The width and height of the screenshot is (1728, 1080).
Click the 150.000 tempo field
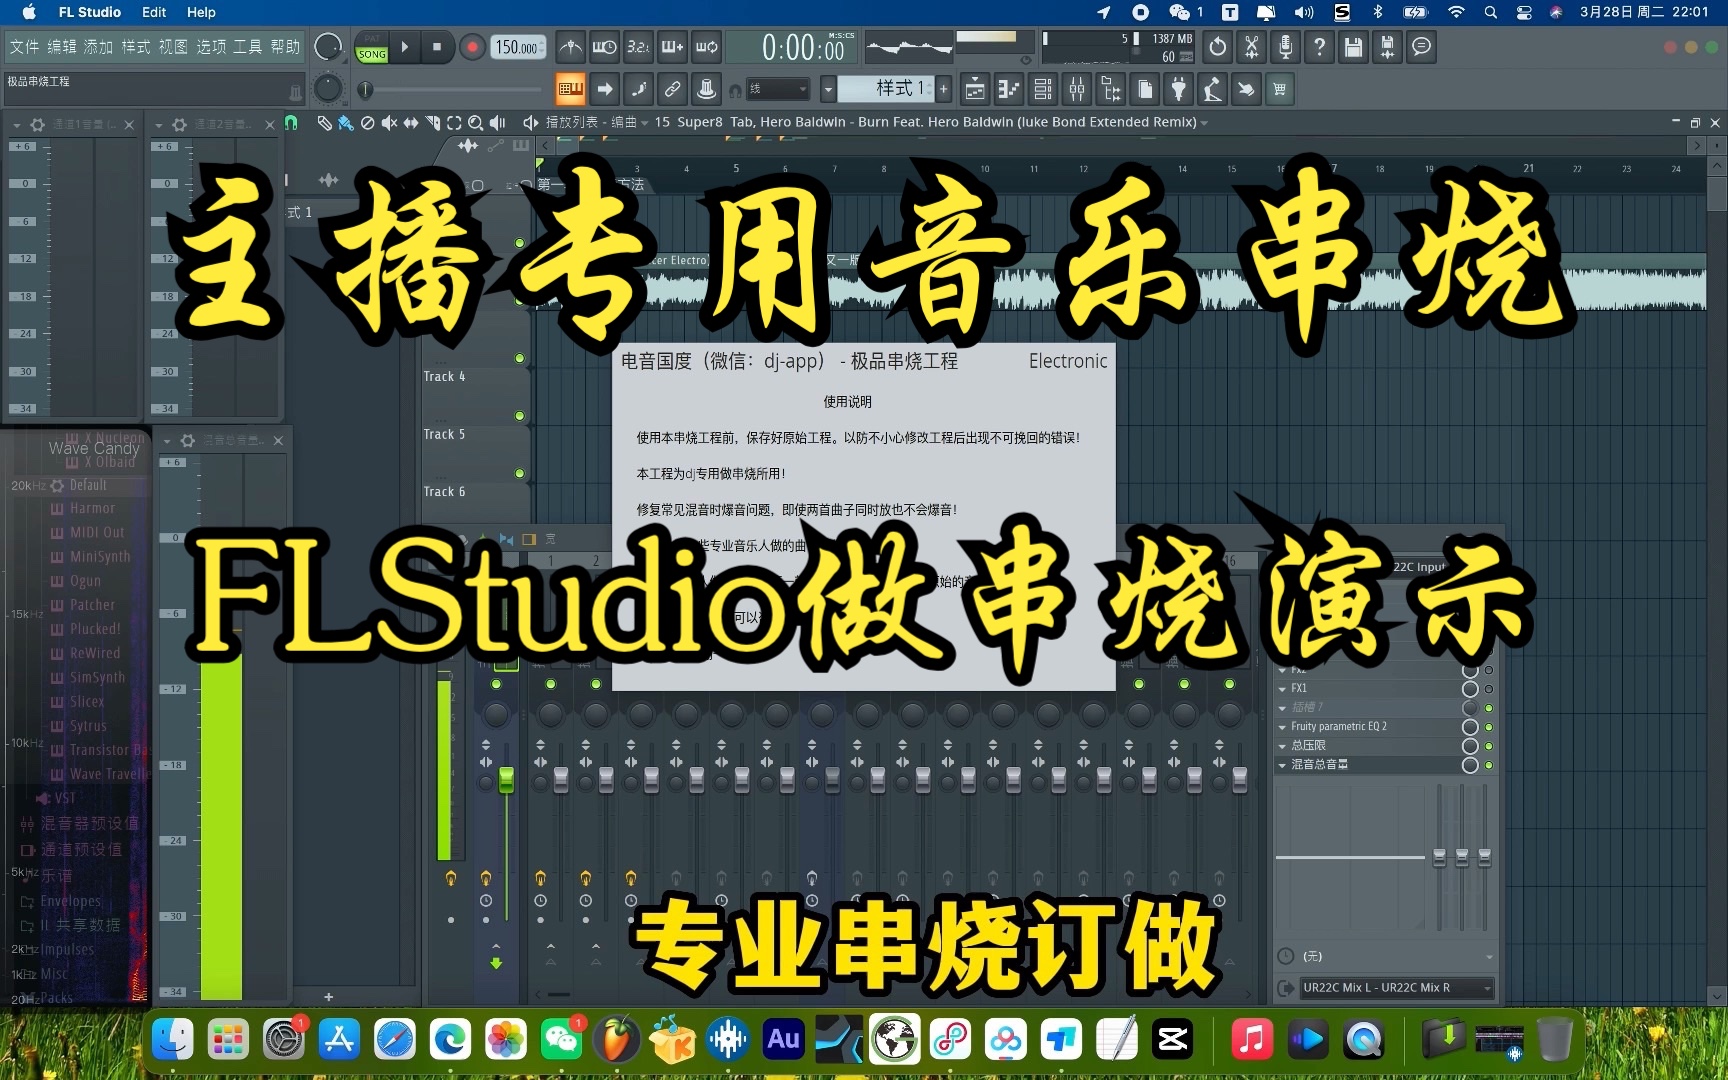coord(518,47)
